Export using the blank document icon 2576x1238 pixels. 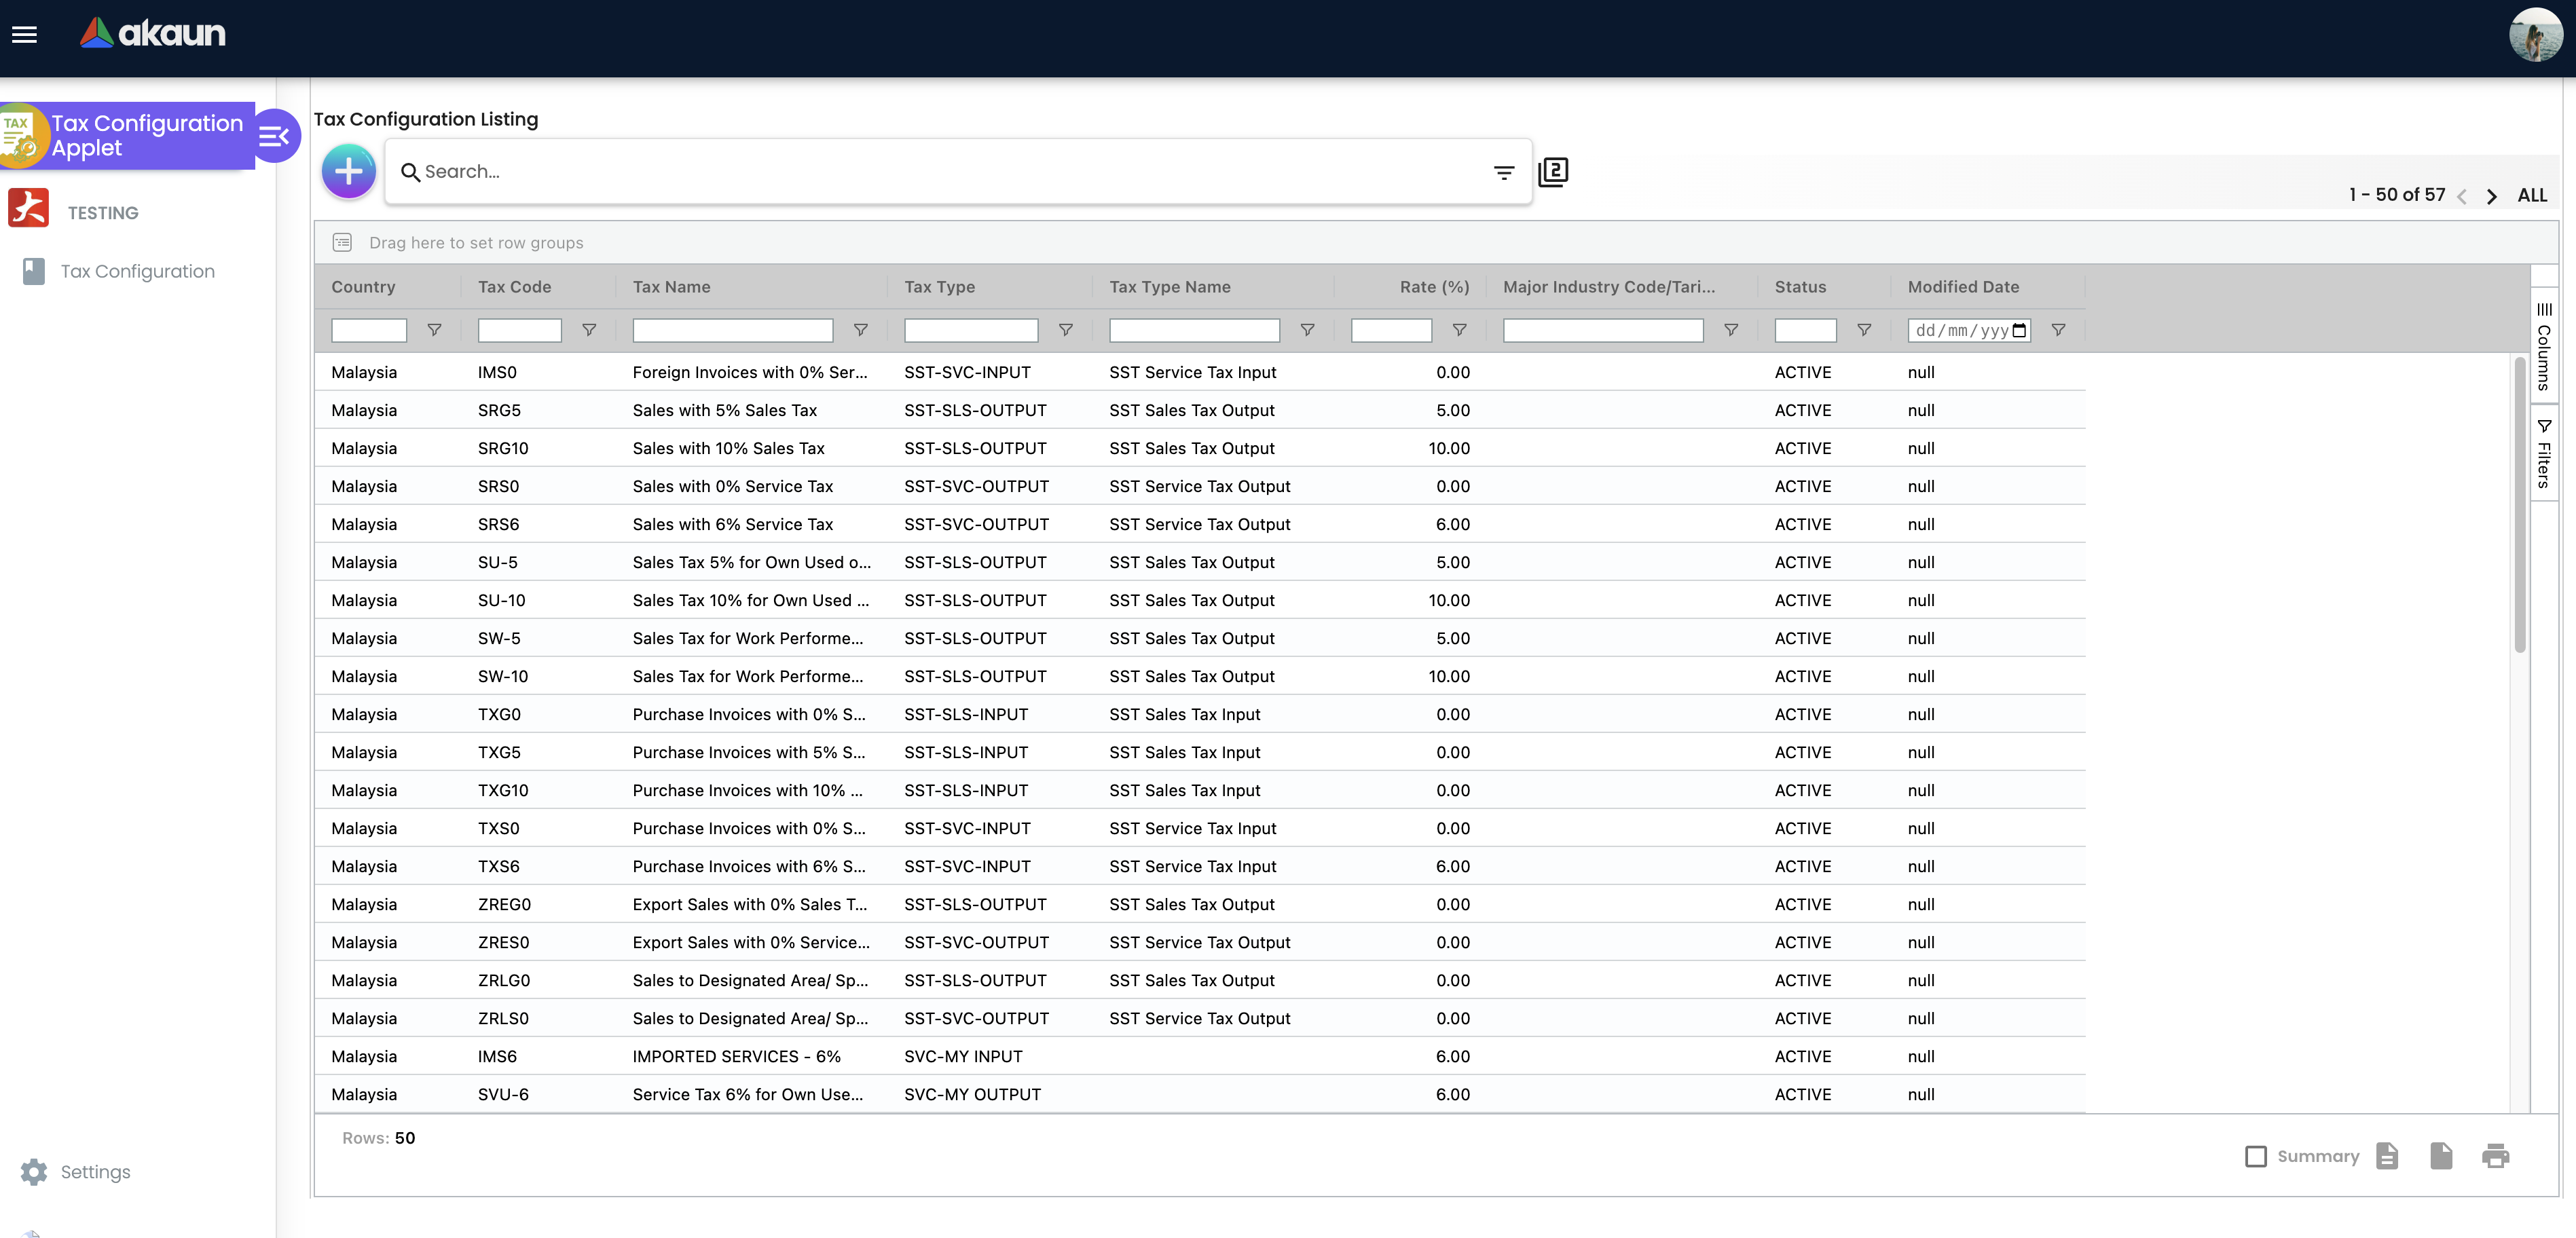(x=2441, y=1155)
